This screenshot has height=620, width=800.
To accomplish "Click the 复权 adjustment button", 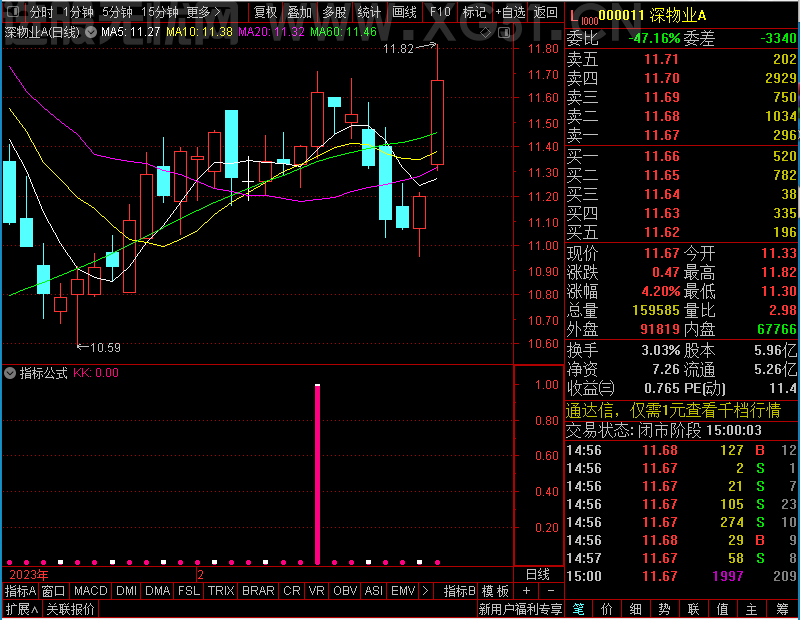I will click(265, 12).
